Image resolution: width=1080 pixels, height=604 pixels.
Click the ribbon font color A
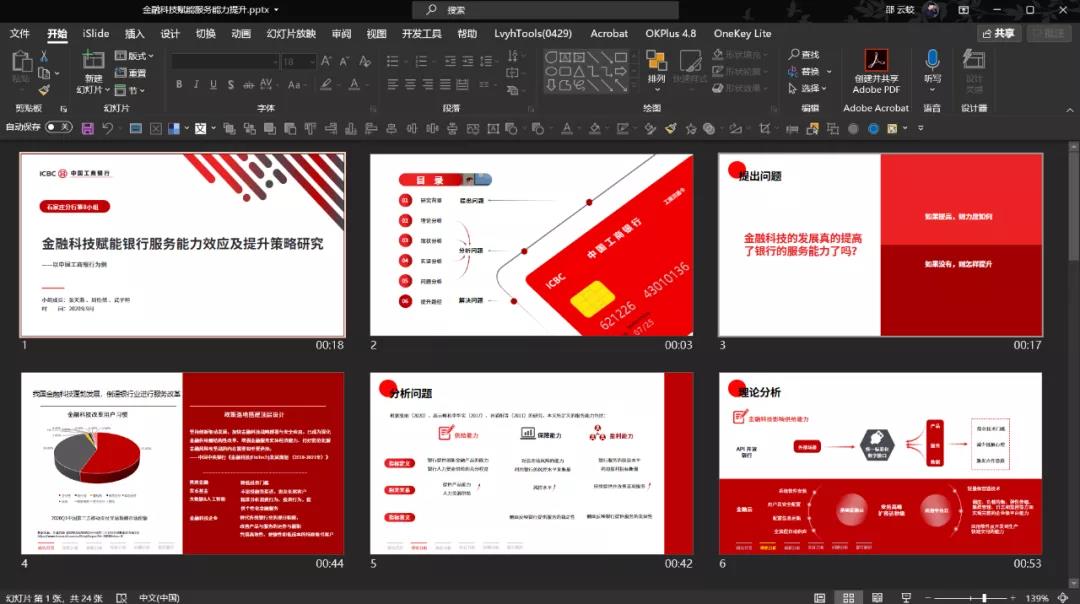pyautogui.click(x=354, y=85)
